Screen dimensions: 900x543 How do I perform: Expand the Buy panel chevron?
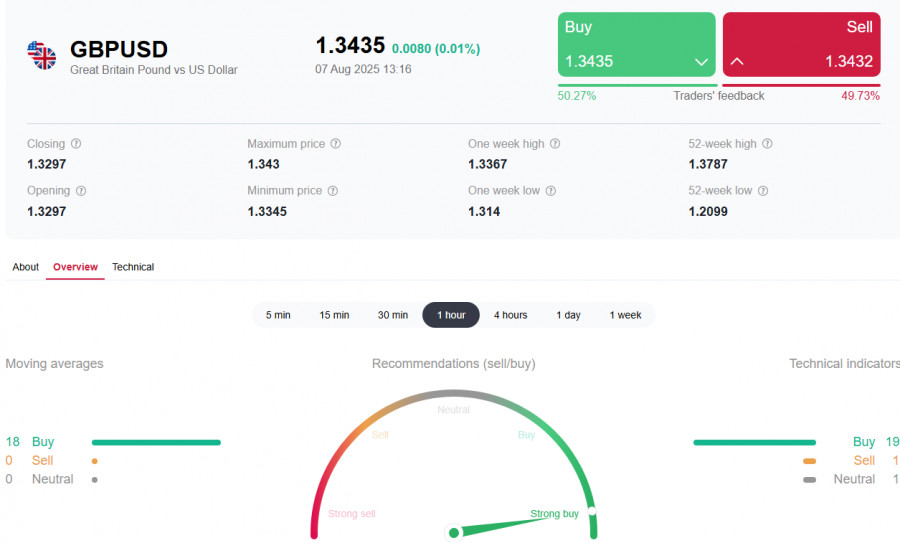pyautogui.click(x=701, y=62)
